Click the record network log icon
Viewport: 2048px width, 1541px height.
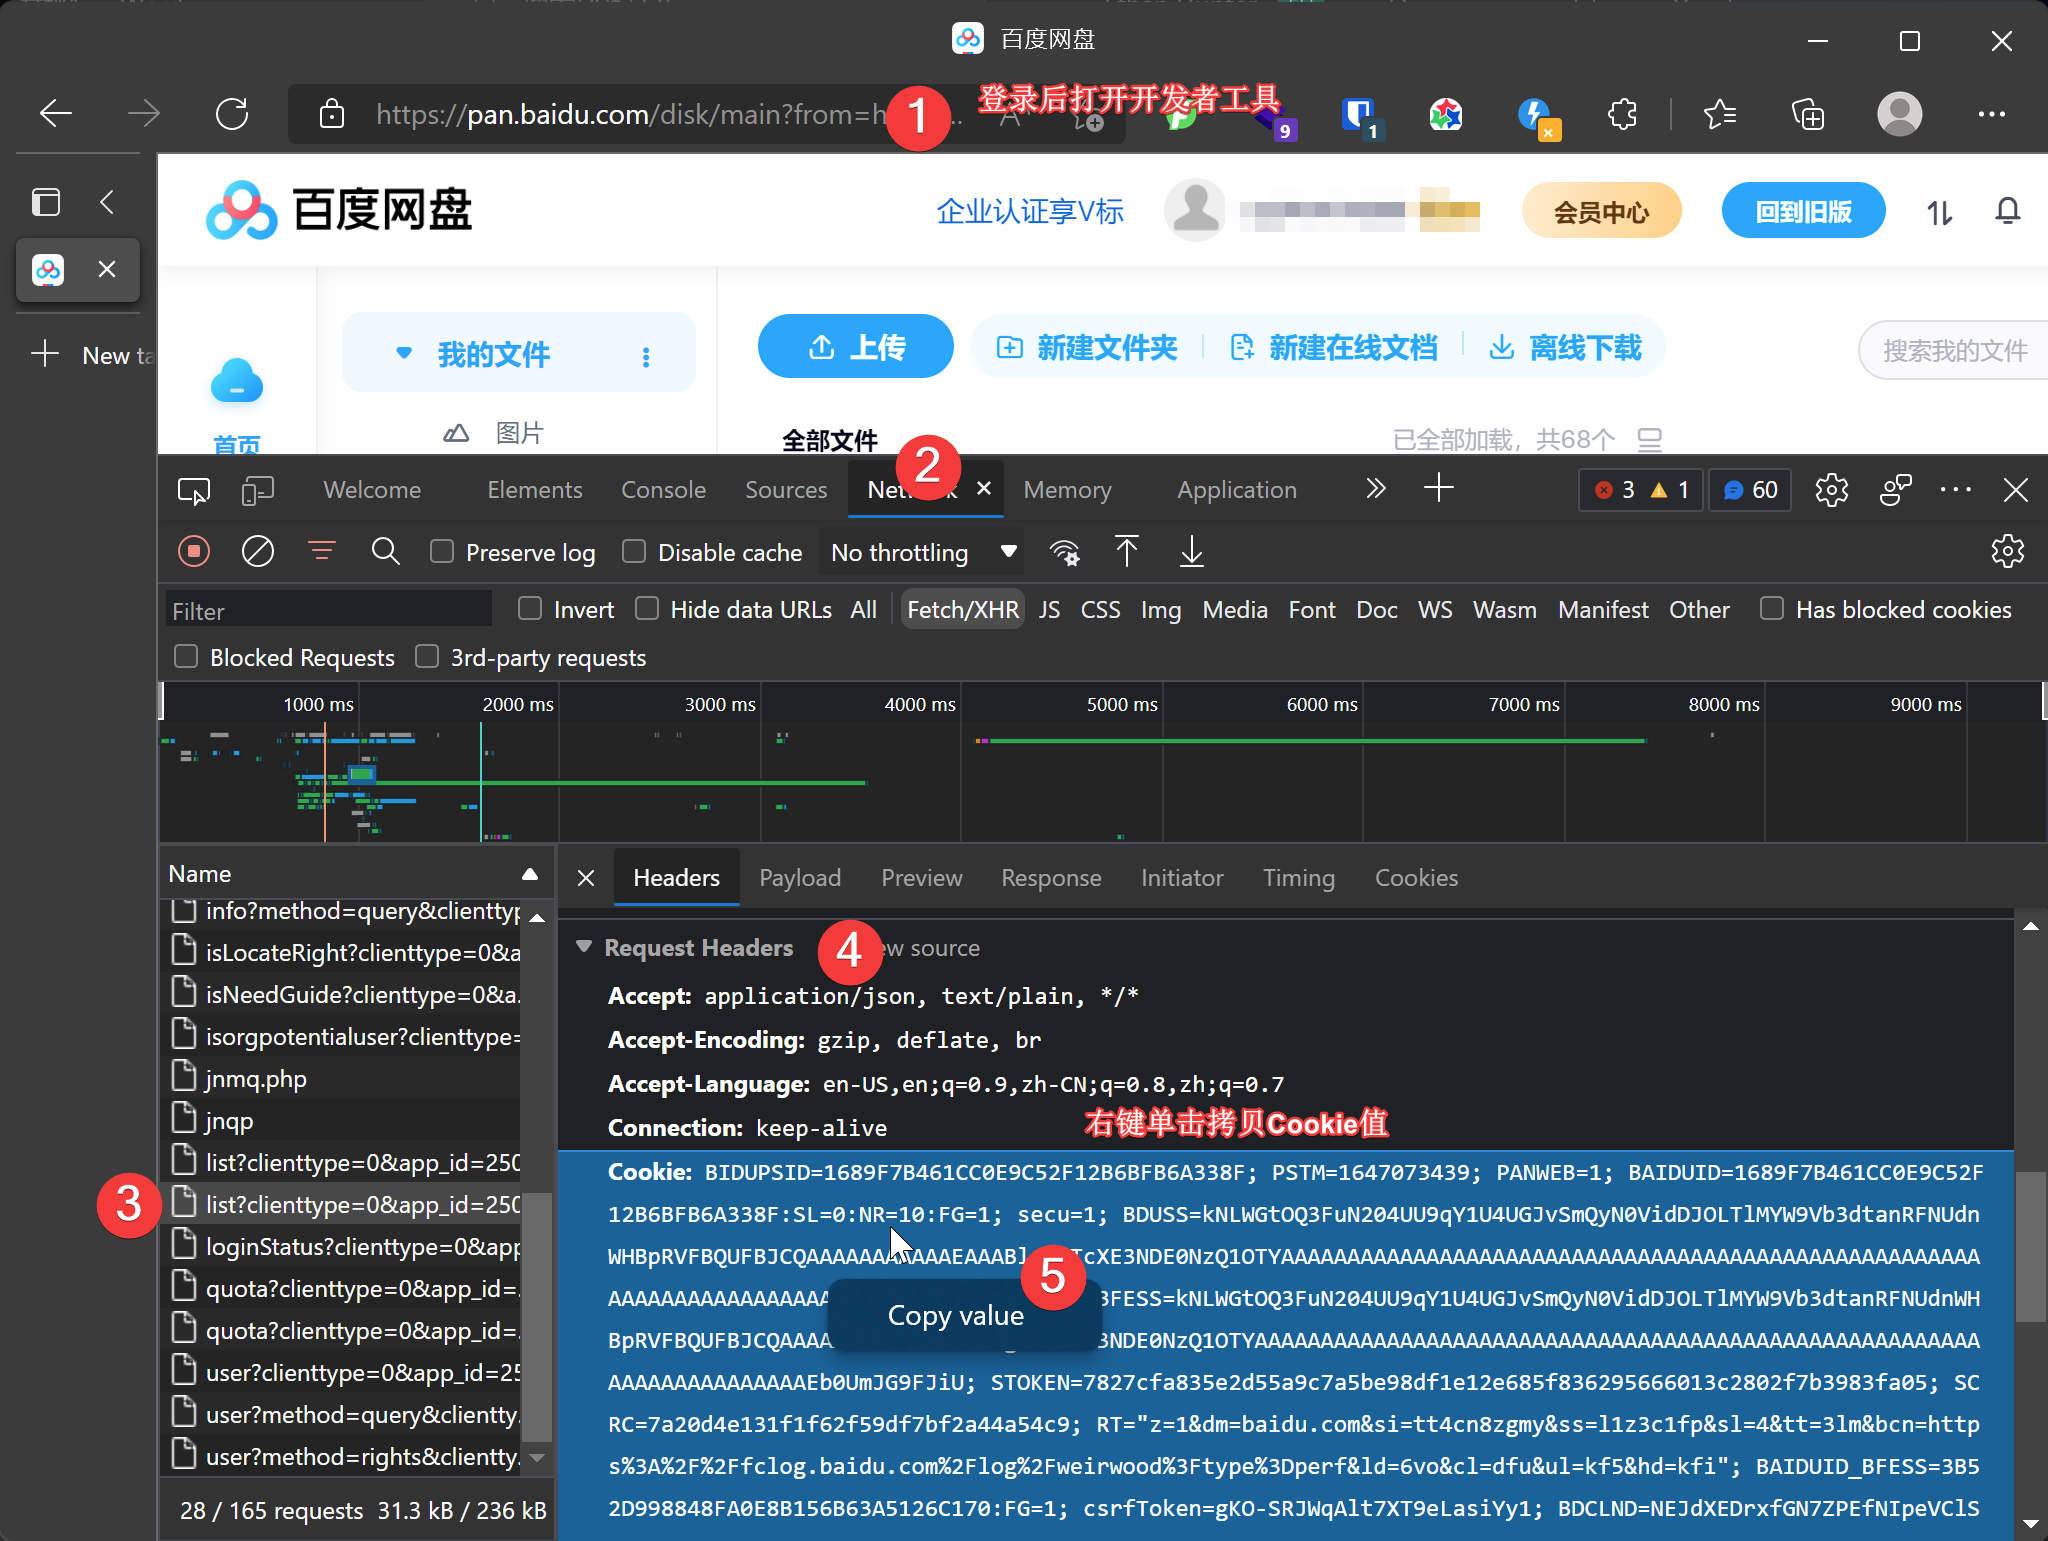(194, 552)
